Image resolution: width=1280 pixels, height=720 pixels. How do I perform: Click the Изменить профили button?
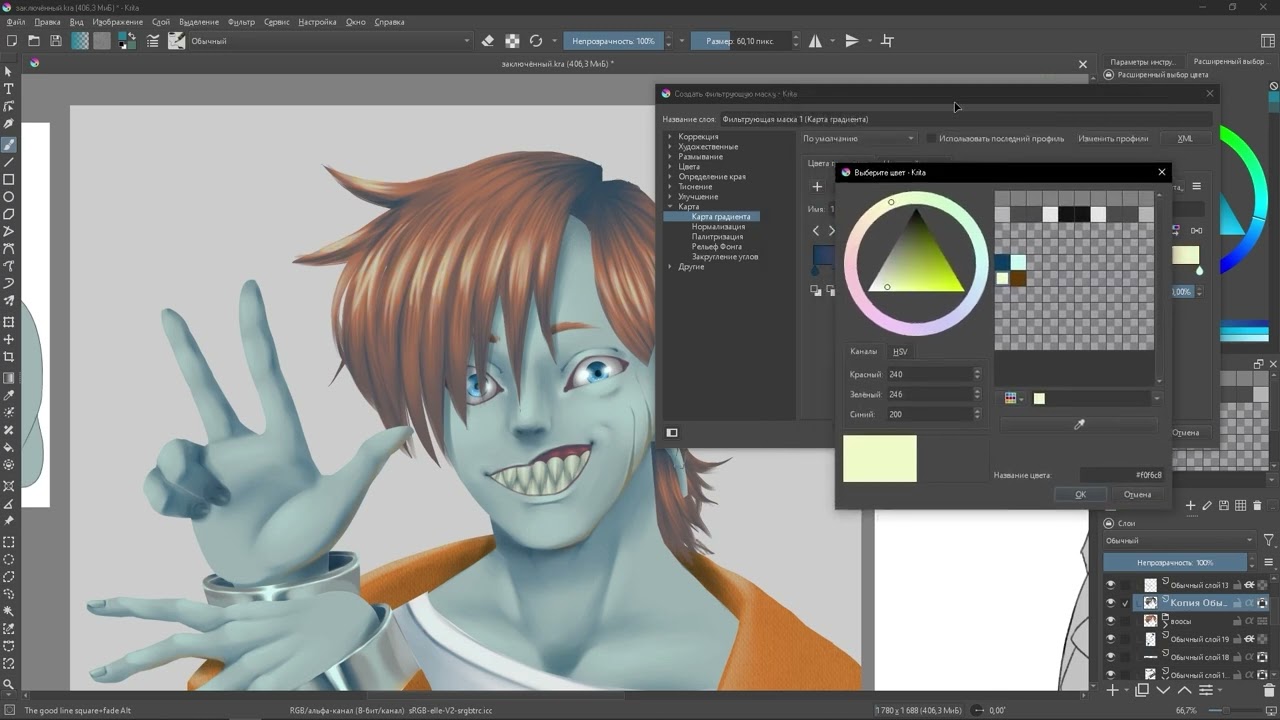(x=1113, y=139)
